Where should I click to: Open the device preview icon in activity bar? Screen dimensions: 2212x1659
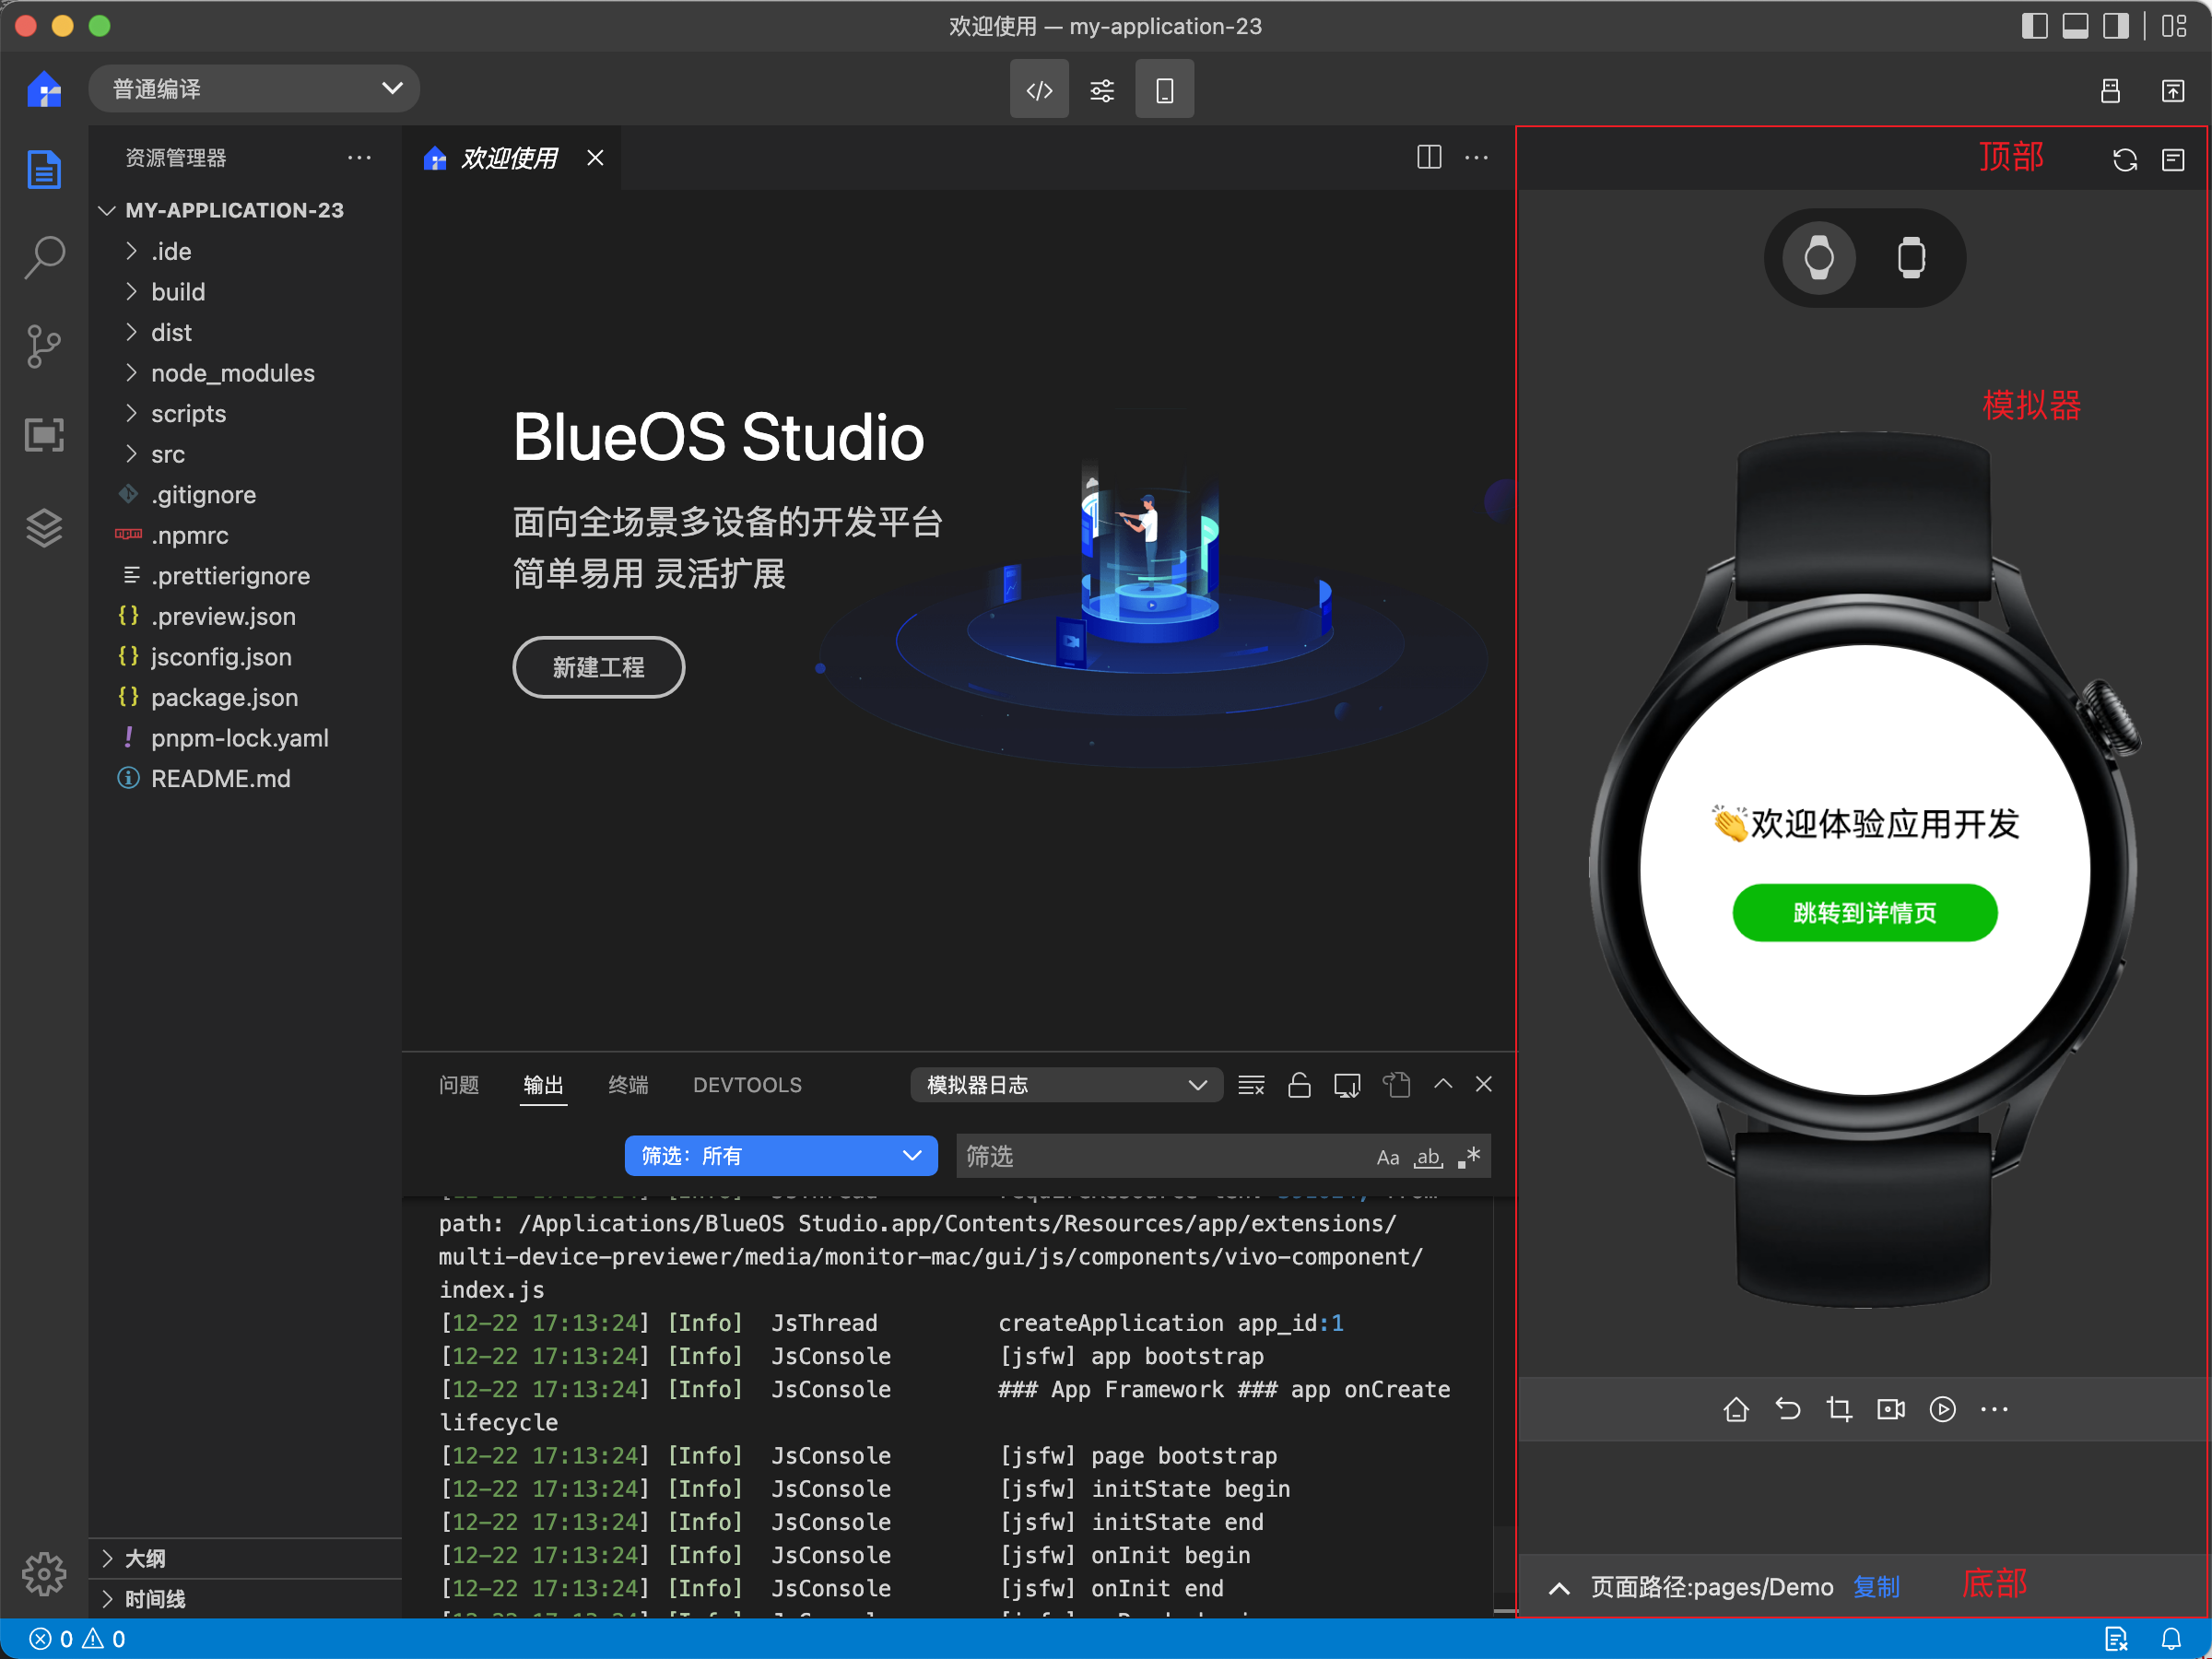[44, 435]
